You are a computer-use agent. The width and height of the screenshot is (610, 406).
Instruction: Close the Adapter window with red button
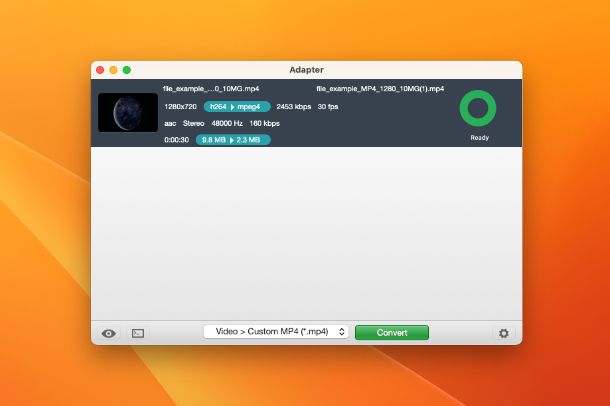100,70
